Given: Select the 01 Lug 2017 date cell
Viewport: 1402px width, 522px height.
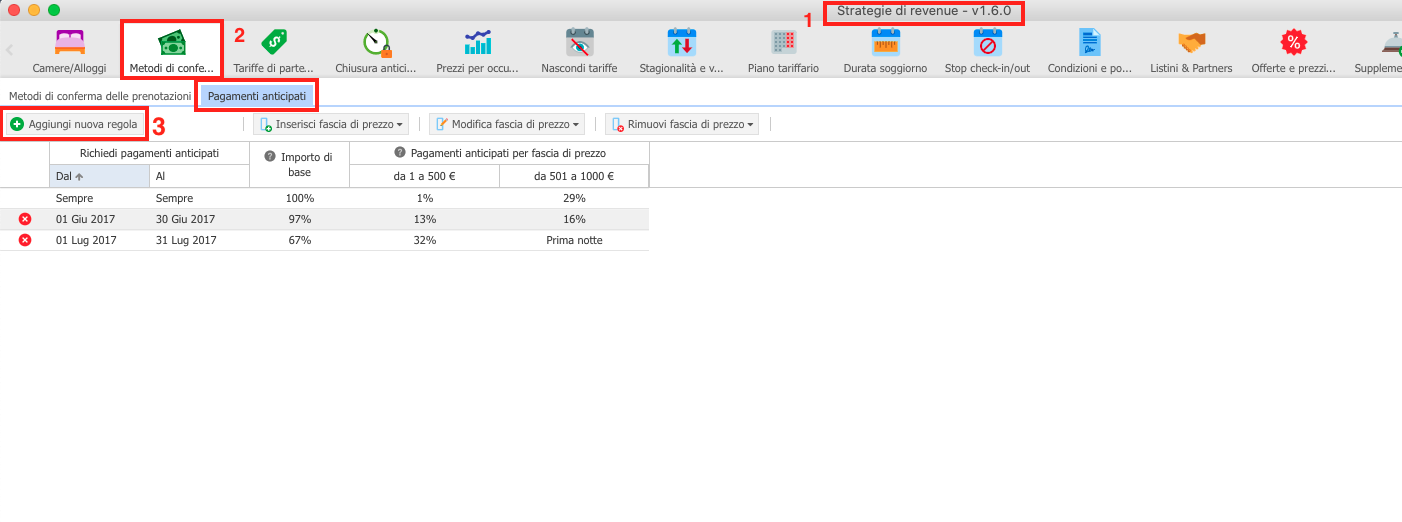Looking at the screenshot, I should tap(99, 240).
